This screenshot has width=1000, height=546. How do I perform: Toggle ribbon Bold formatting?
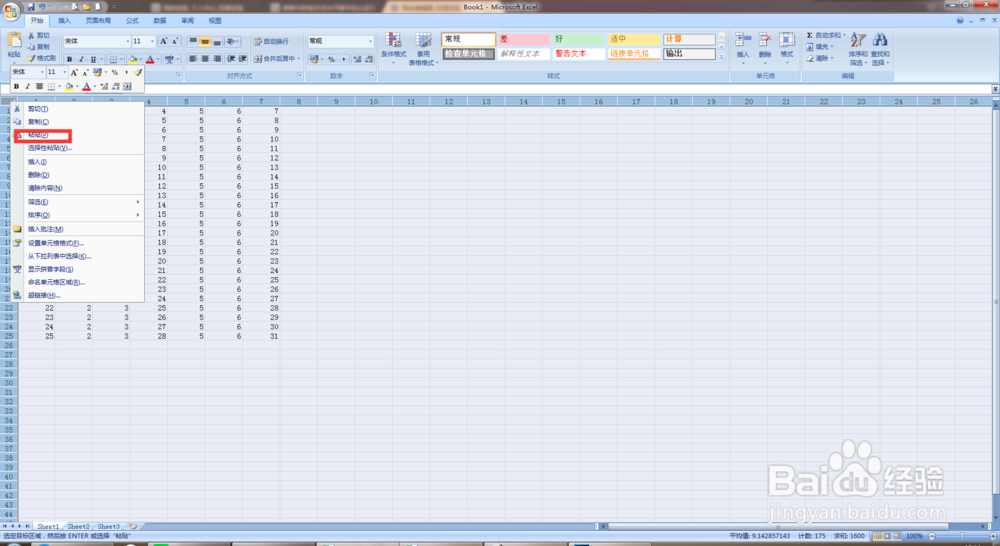(x=69, y=59)
